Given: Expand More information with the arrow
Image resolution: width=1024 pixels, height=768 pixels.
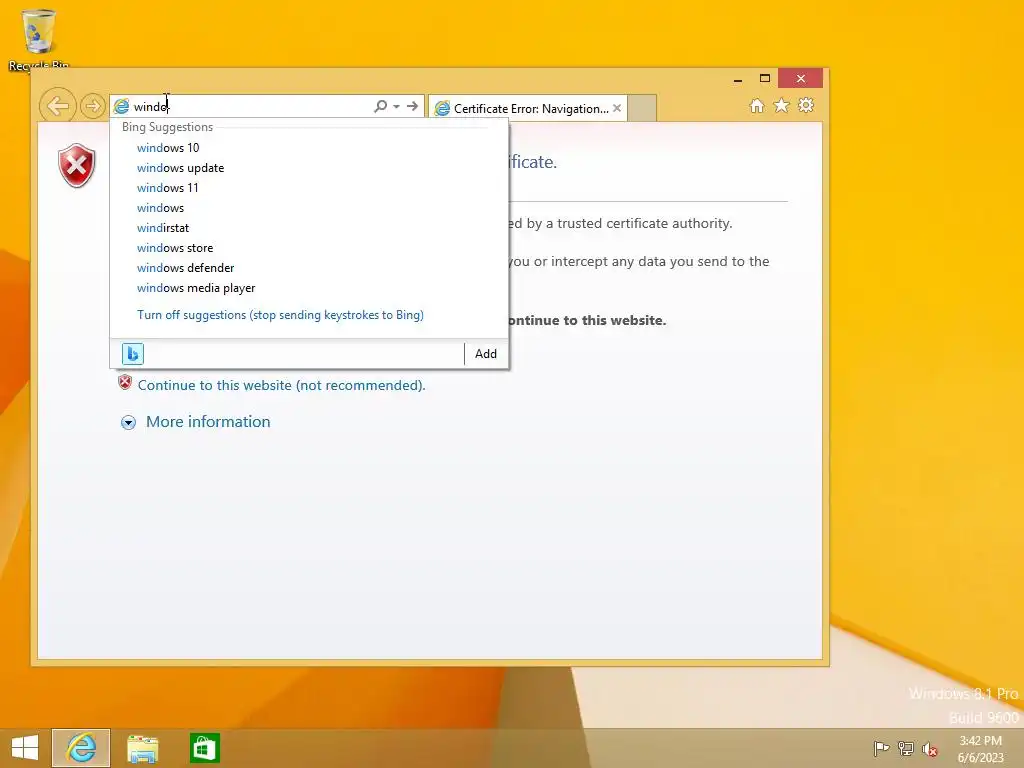Looking at the screenshot, I should click(129, 423).
